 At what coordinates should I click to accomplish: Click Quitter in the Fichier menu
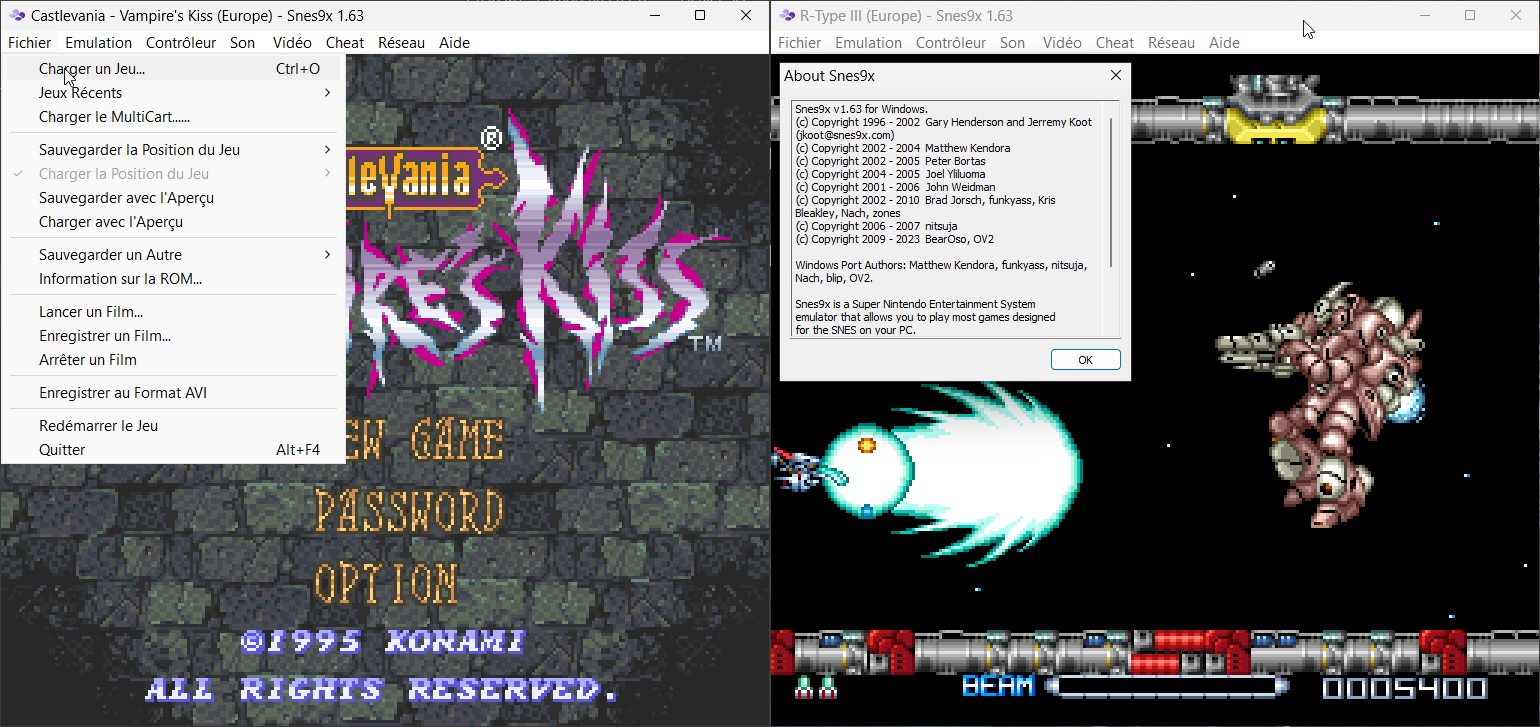(x=173, y=450)
